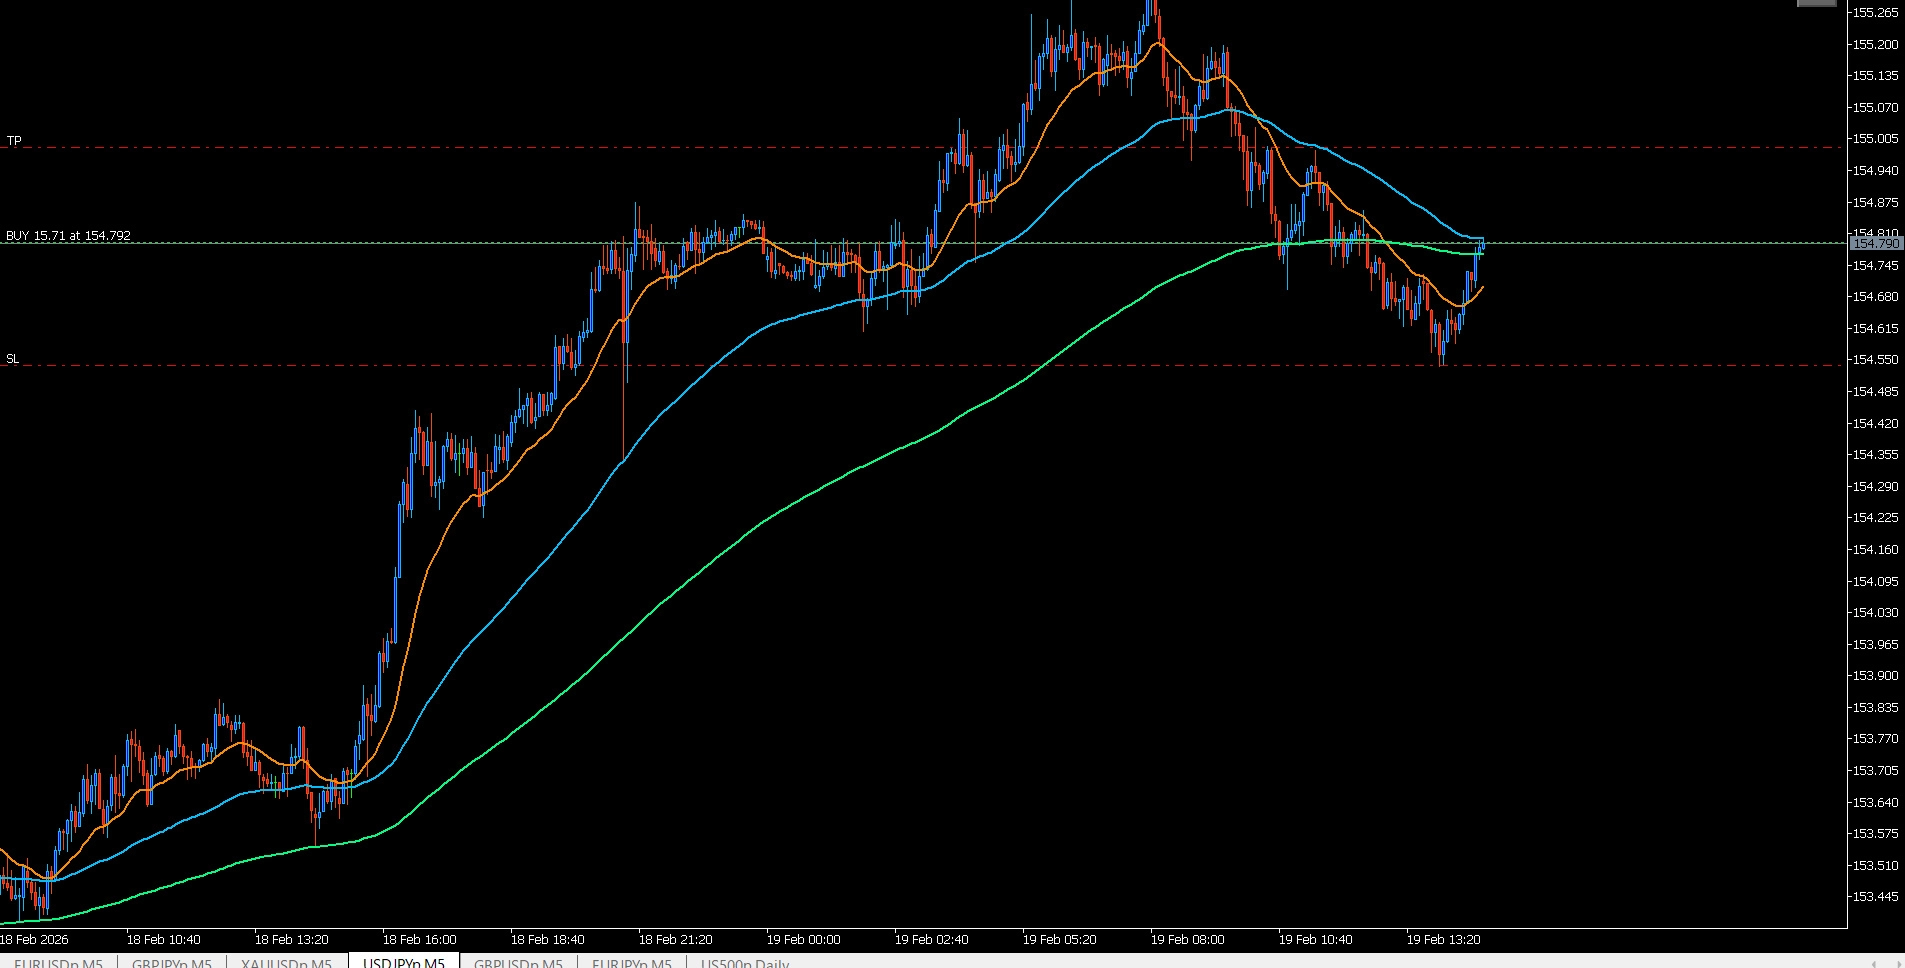Show the US500p Daily chart tab
The image size is (1905, 968).
[745, 962]
